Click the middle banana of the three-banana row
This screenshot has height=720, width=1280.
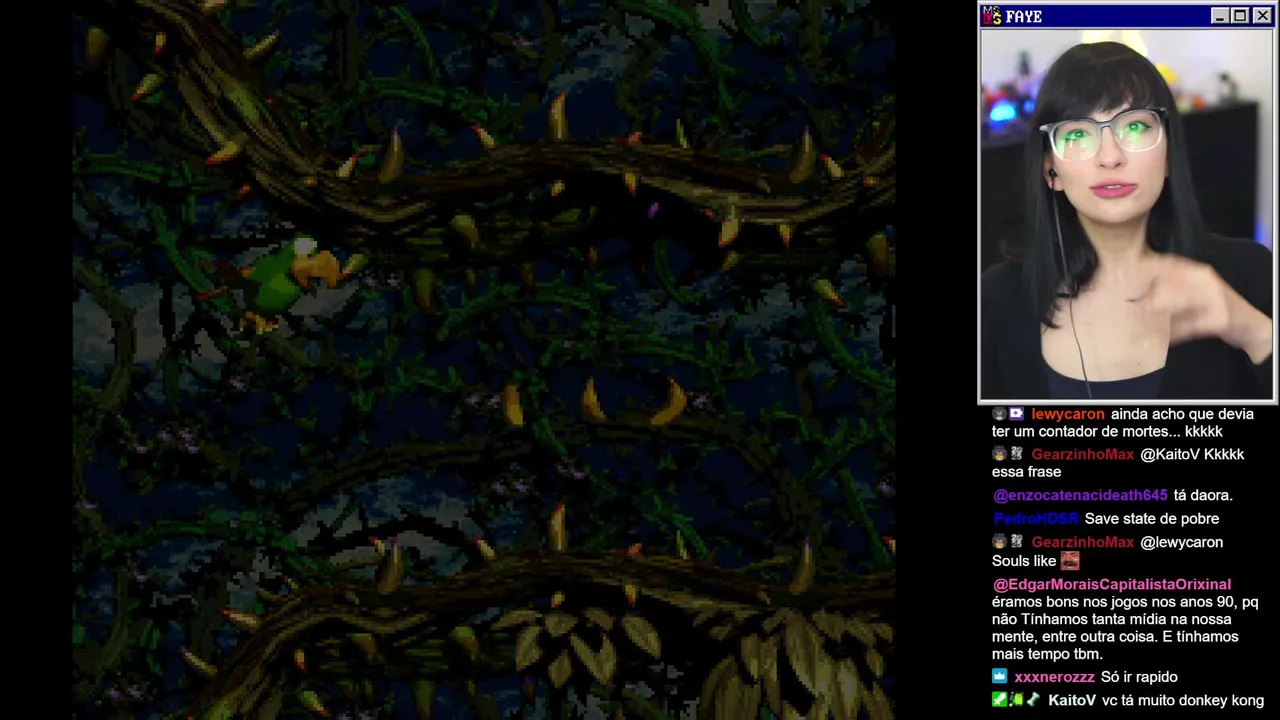coord(594,402)
